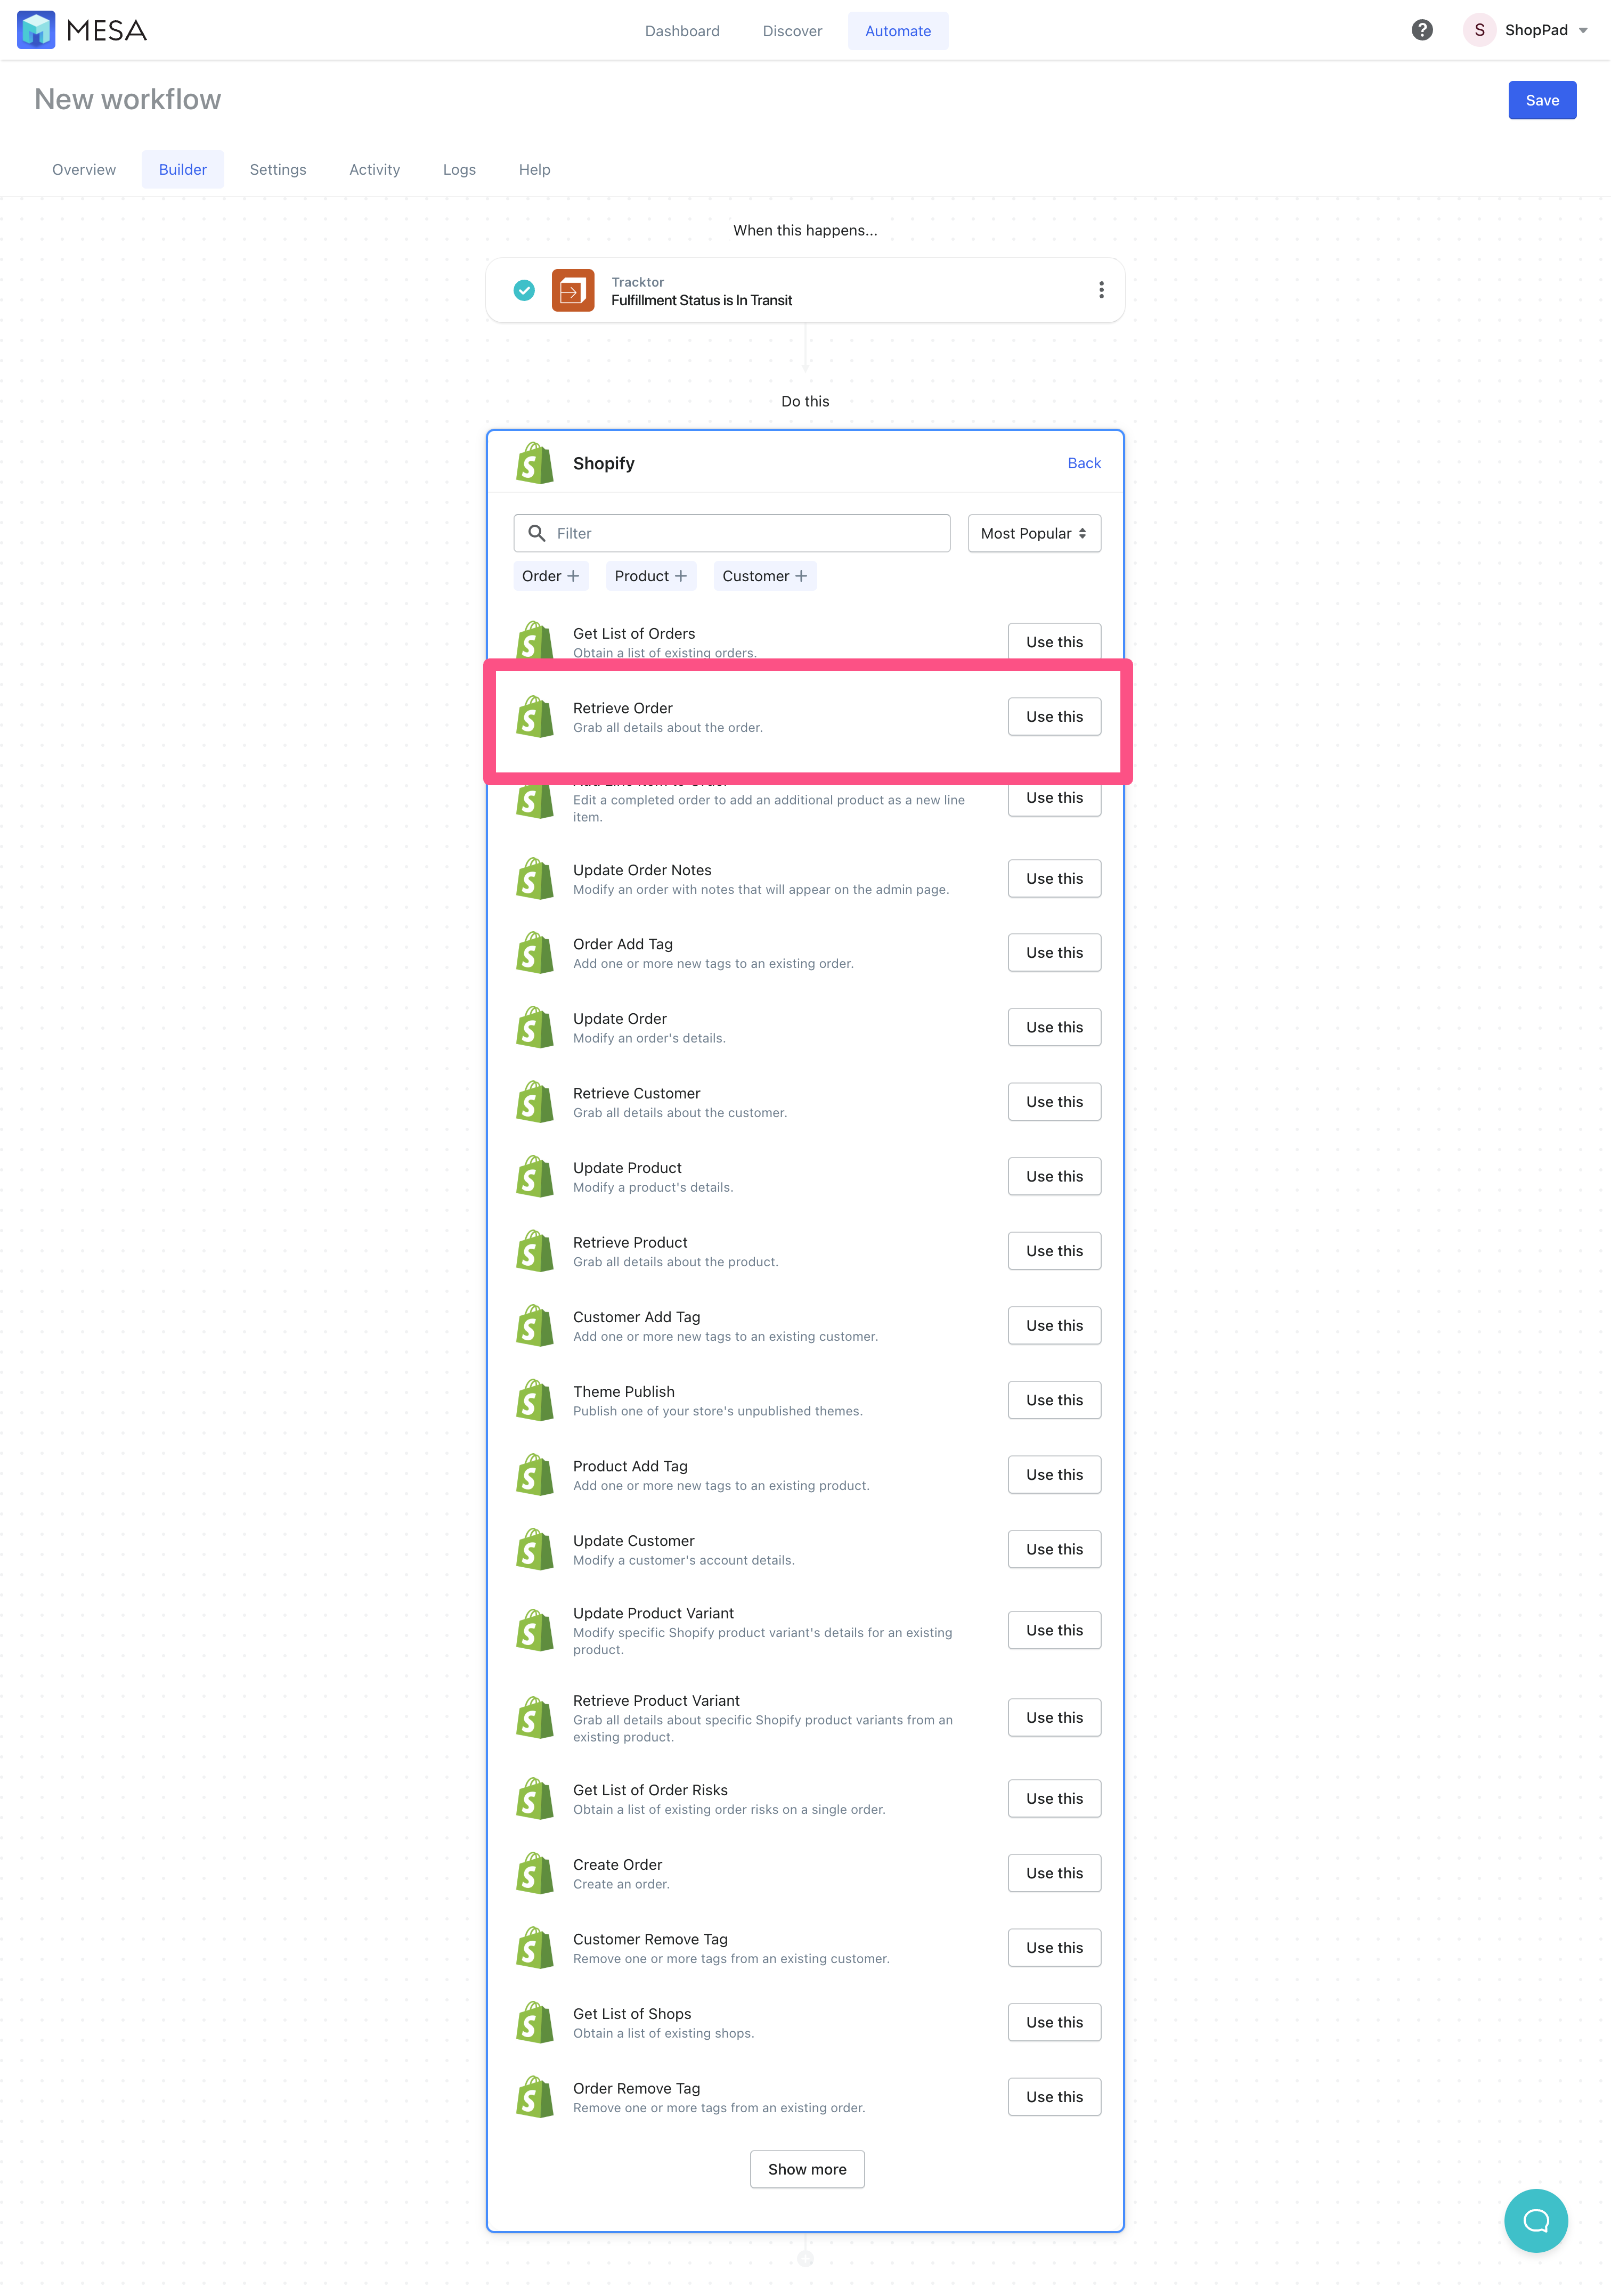
Task: Open the Tracktor step three-dot menu
Action: pos(1101,290)
